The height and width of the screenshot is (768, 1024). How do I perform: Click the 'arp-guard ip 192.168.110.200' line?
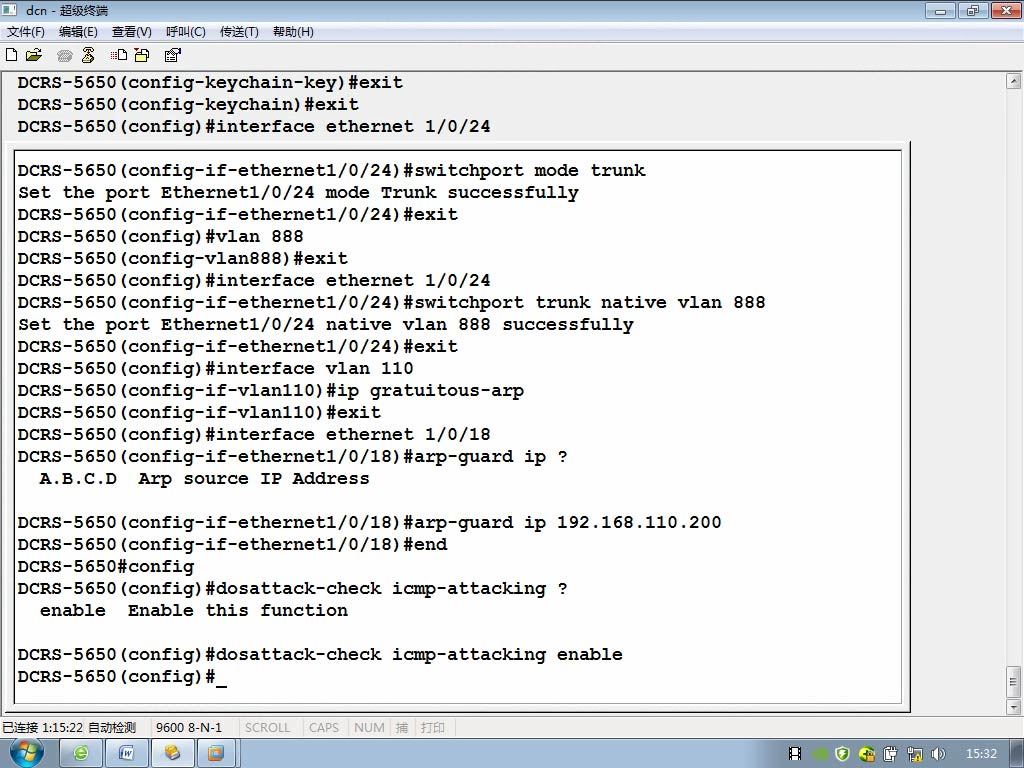(x=369, y=522)
